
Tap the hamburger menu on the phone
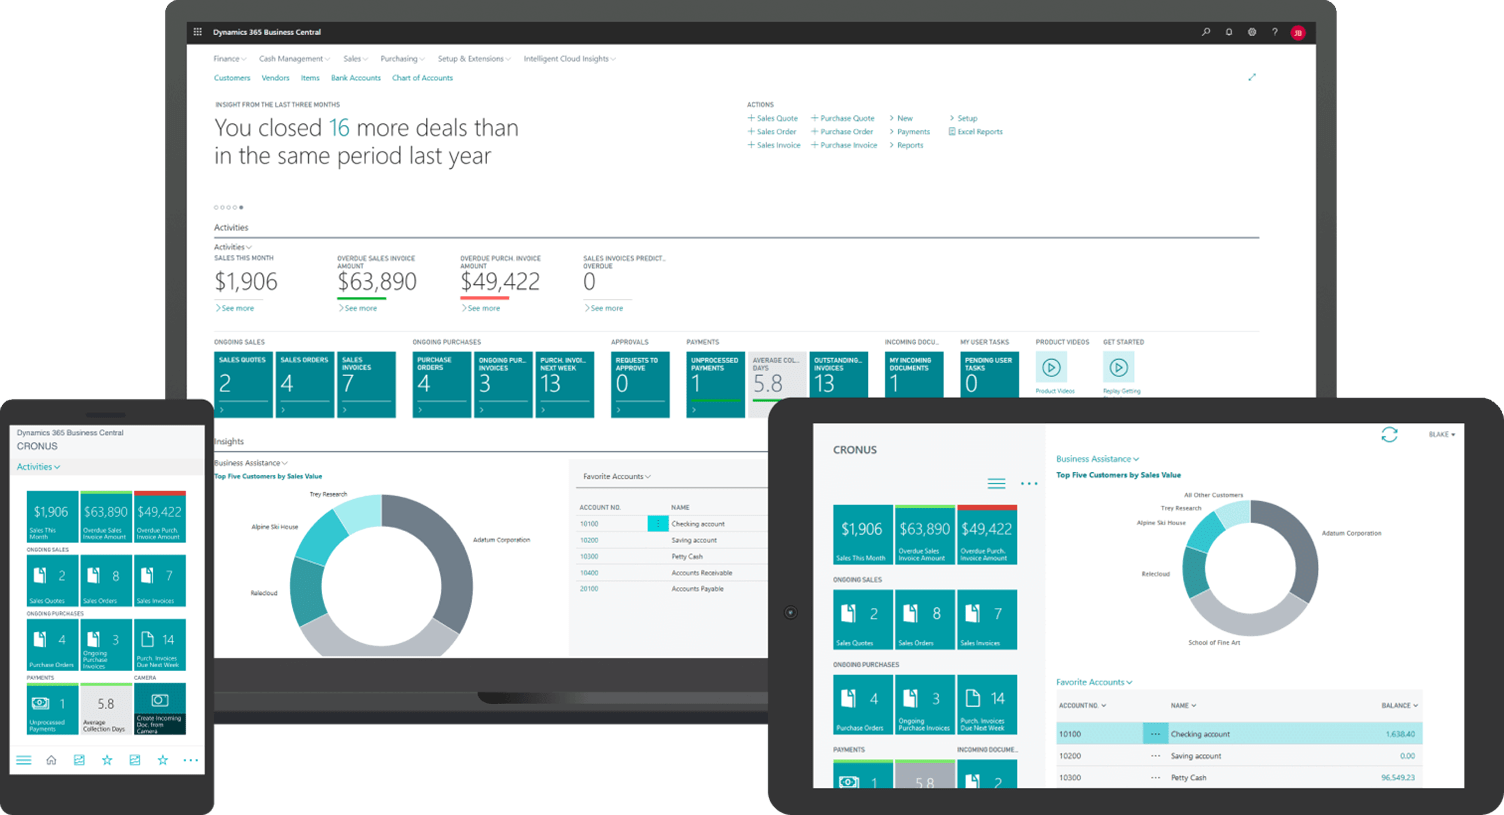coord(24,760)
